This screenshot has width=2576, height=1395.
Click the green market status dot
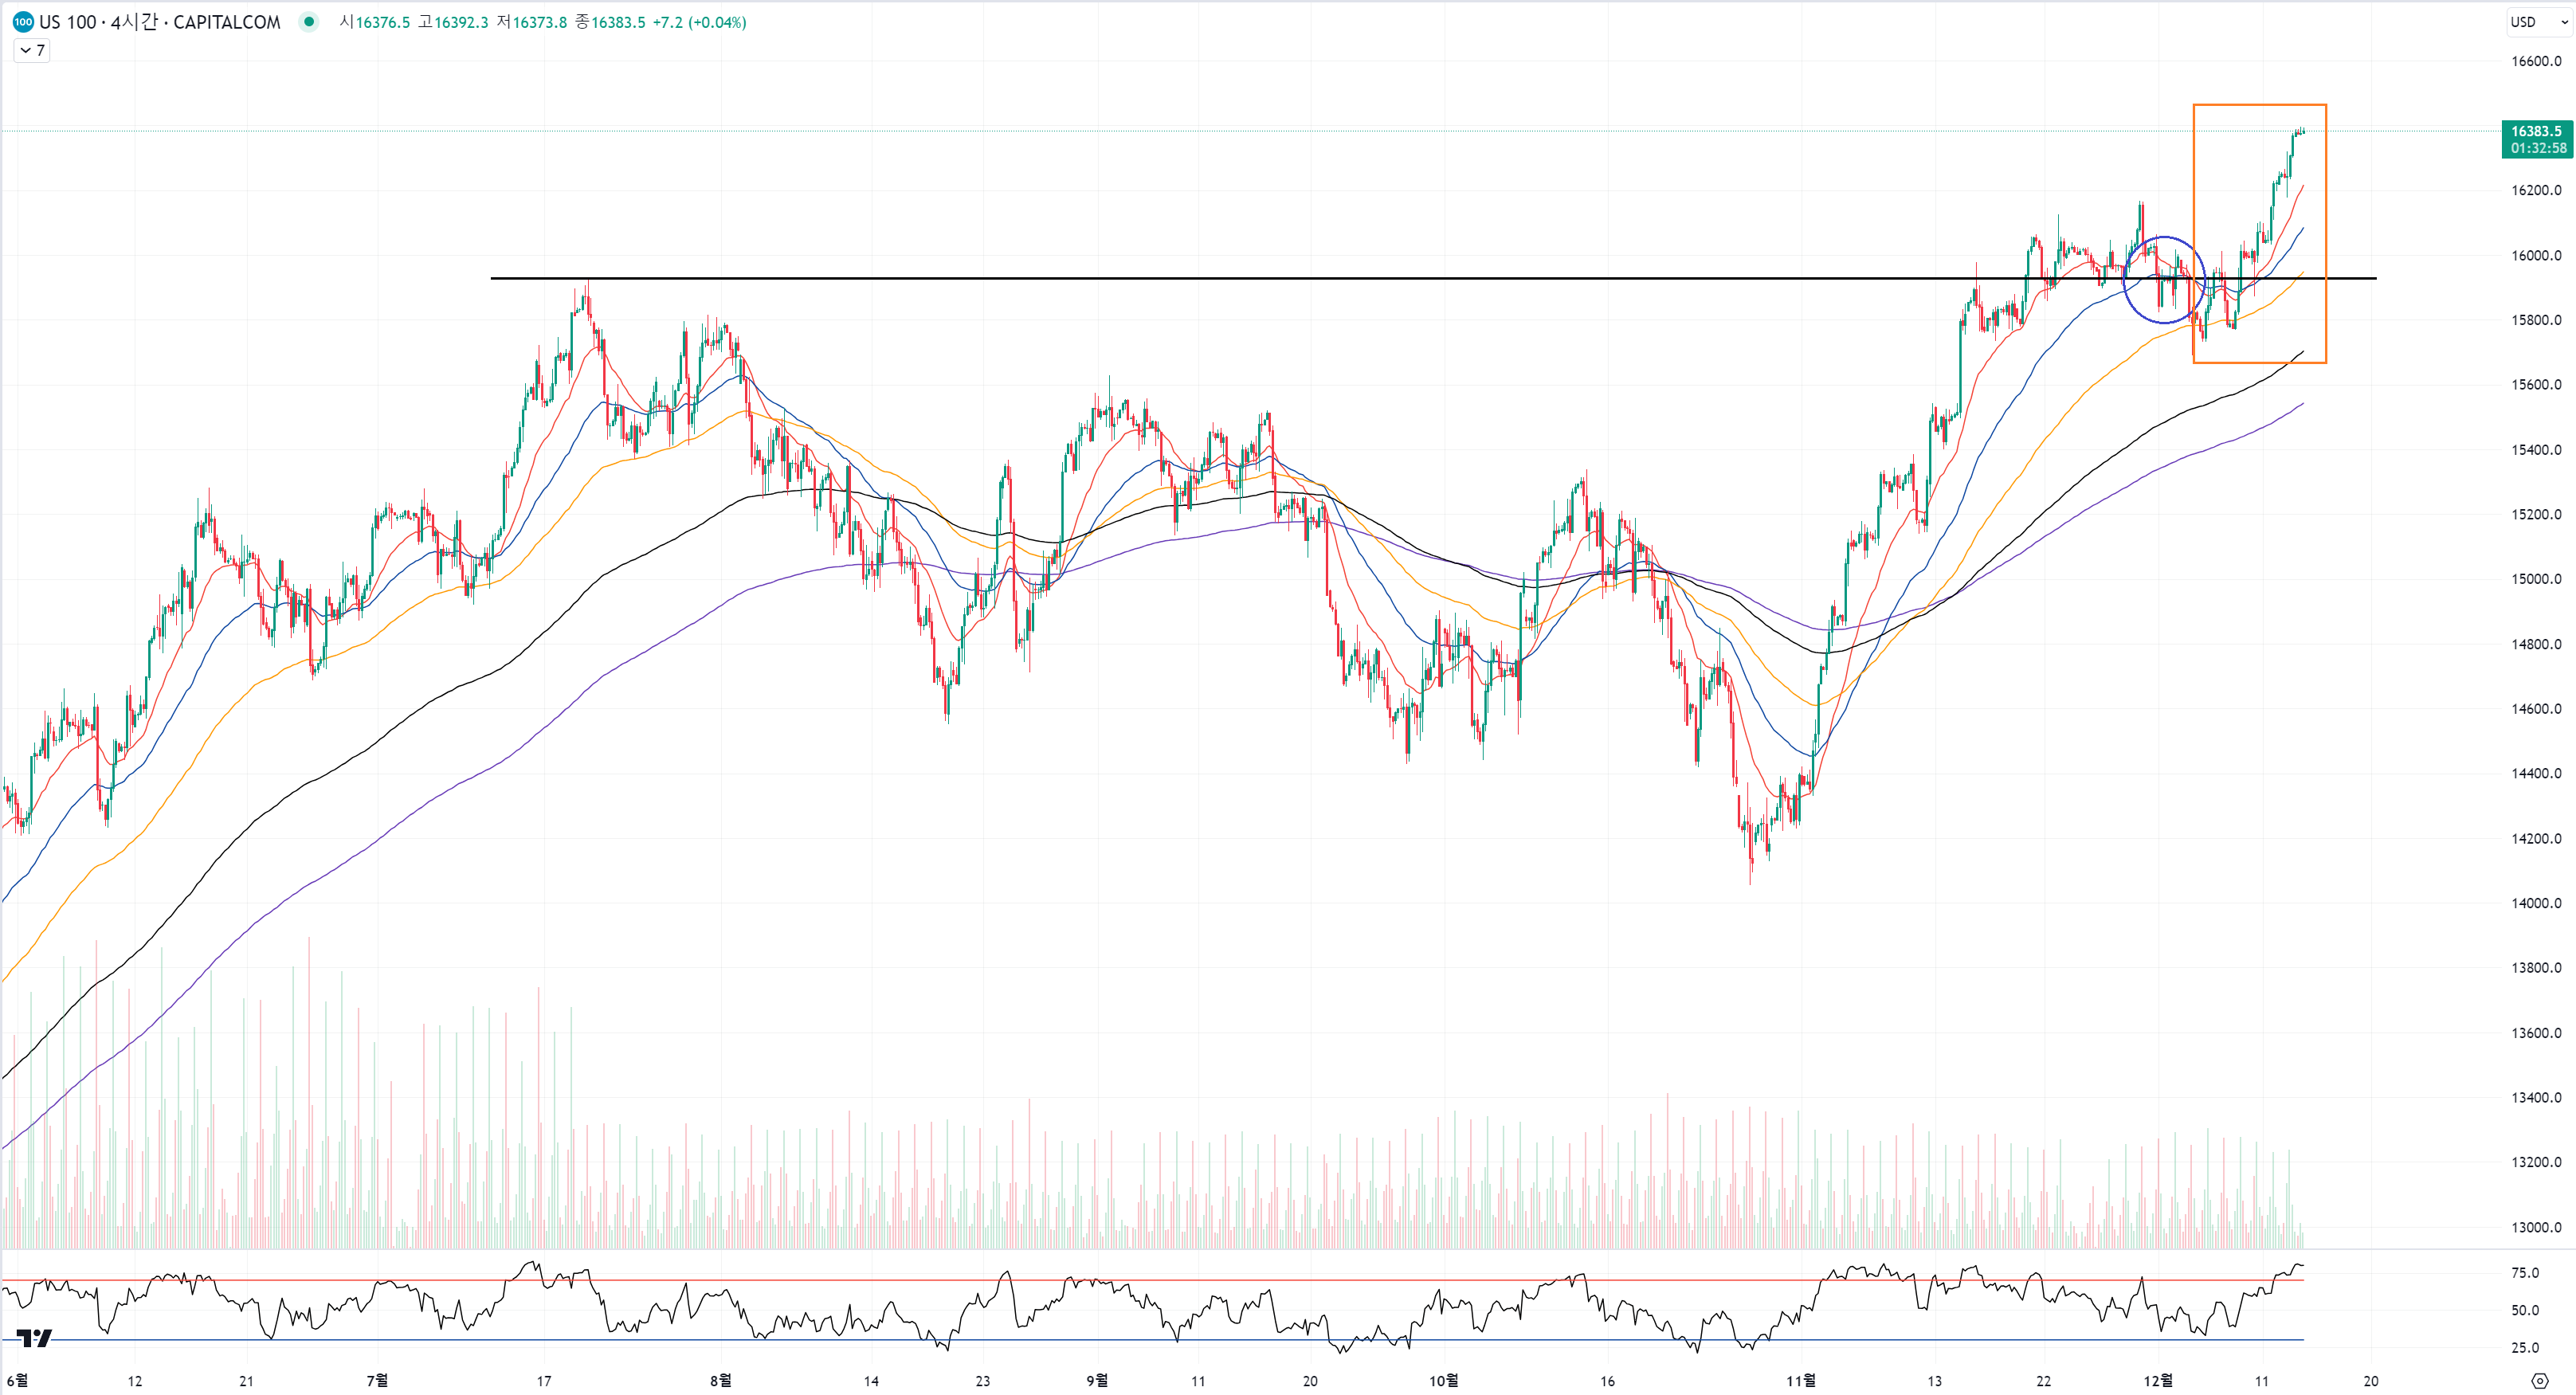coord(309,22)
